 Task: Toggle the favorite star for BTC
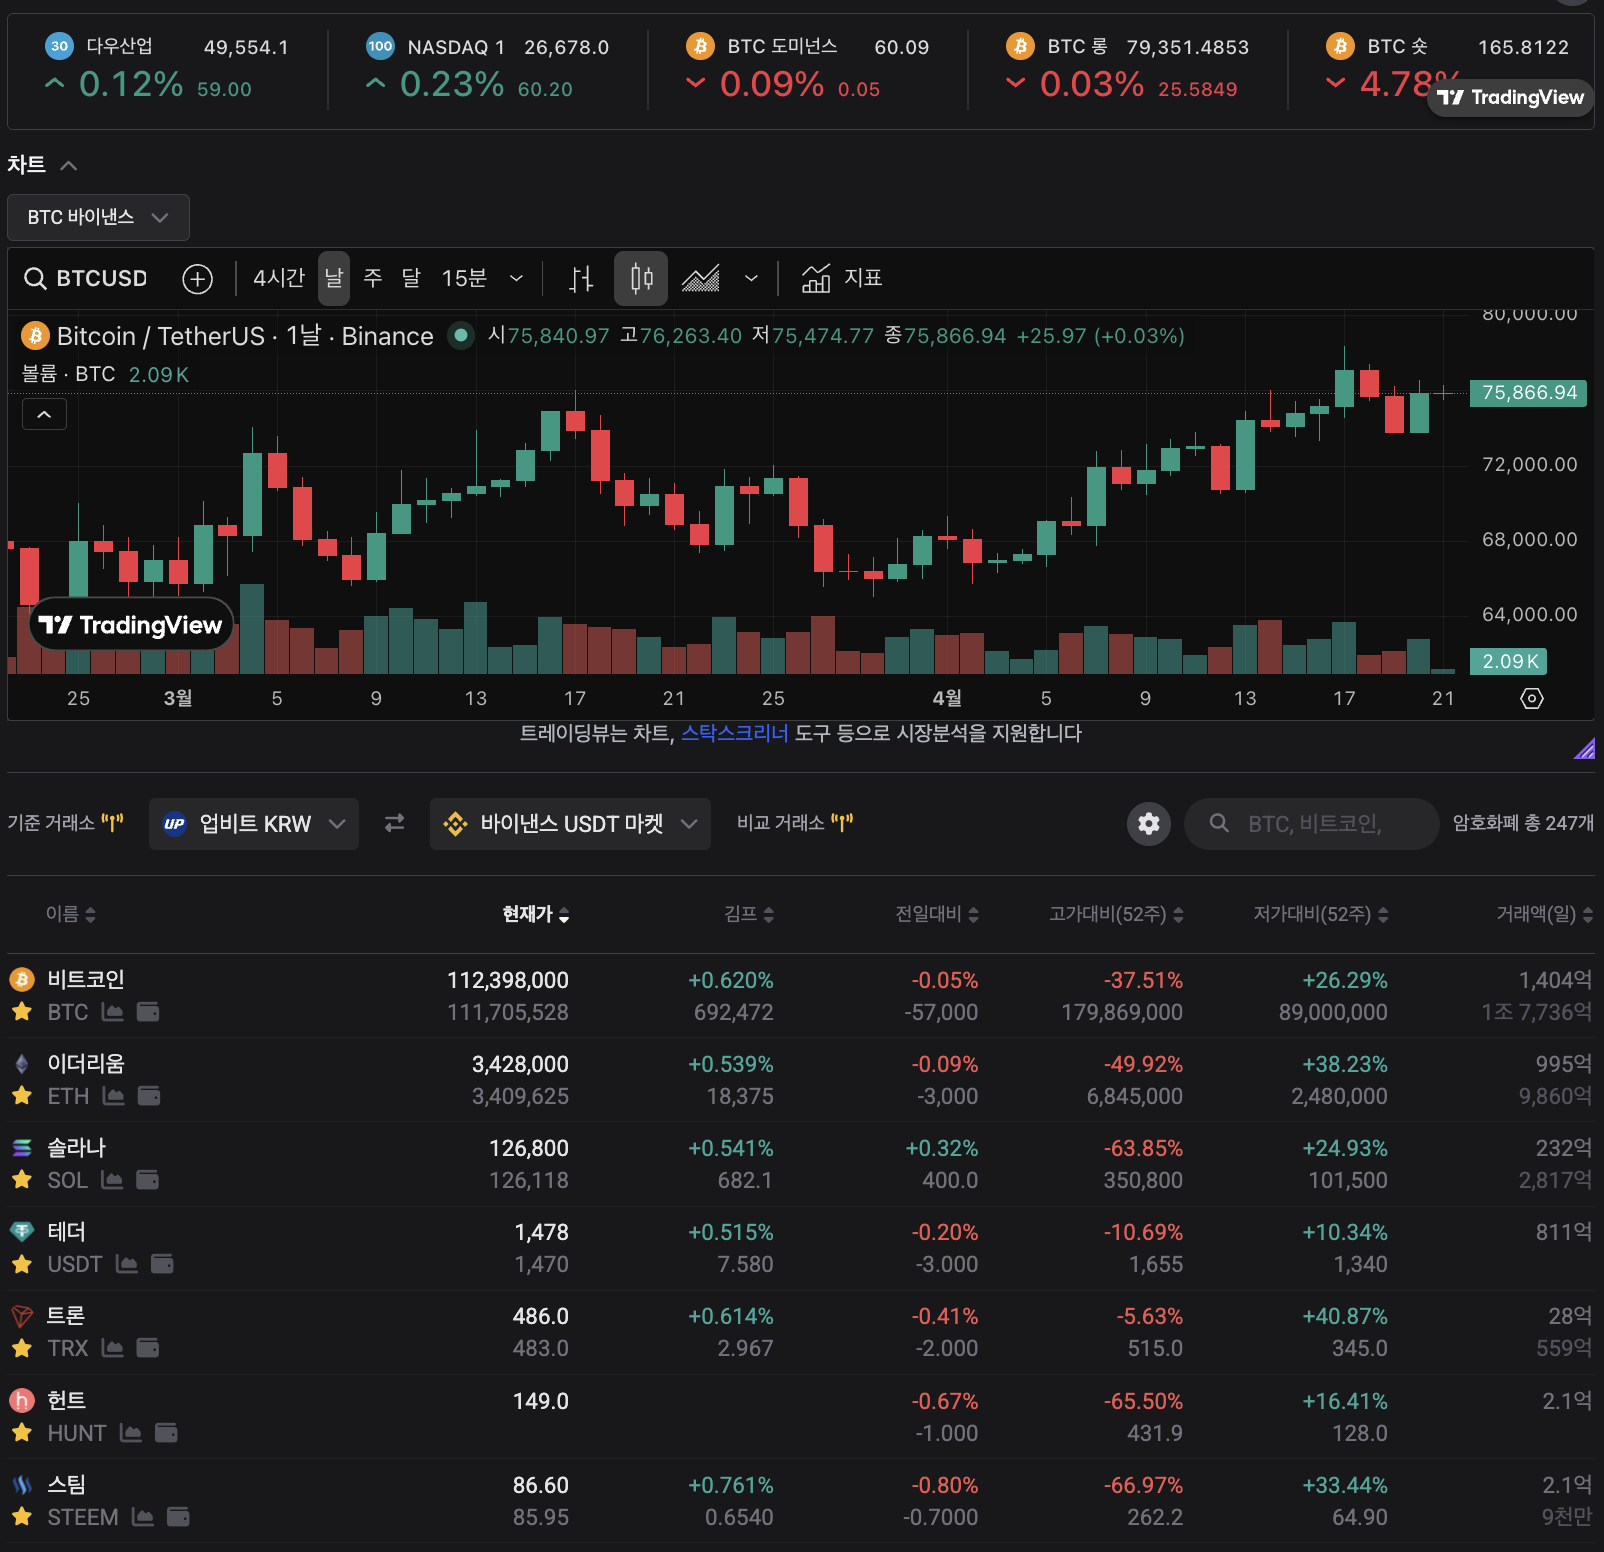point(22,1012)
